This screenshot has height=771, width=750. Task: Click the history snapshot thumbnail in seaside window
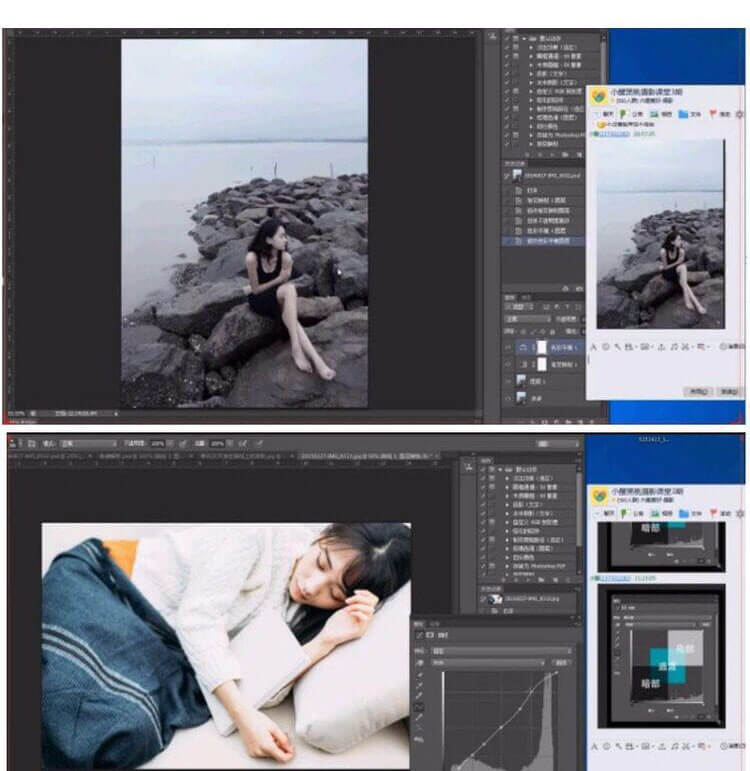coord(517,176)
